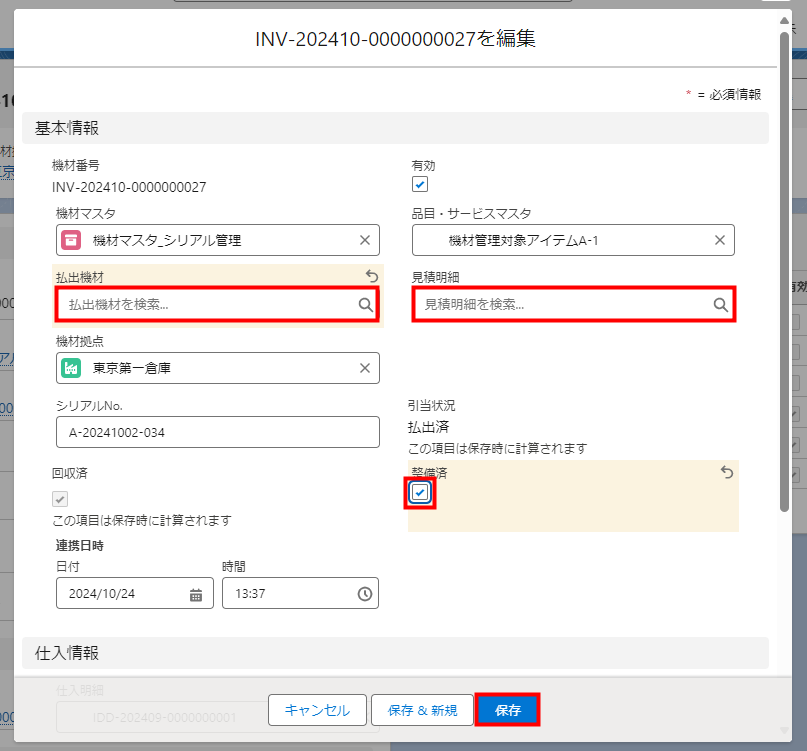Image resolution: width=807 pixels, height=751 pixels.
Task: Undo the 払出機材 field change
Action: [372, 276]
